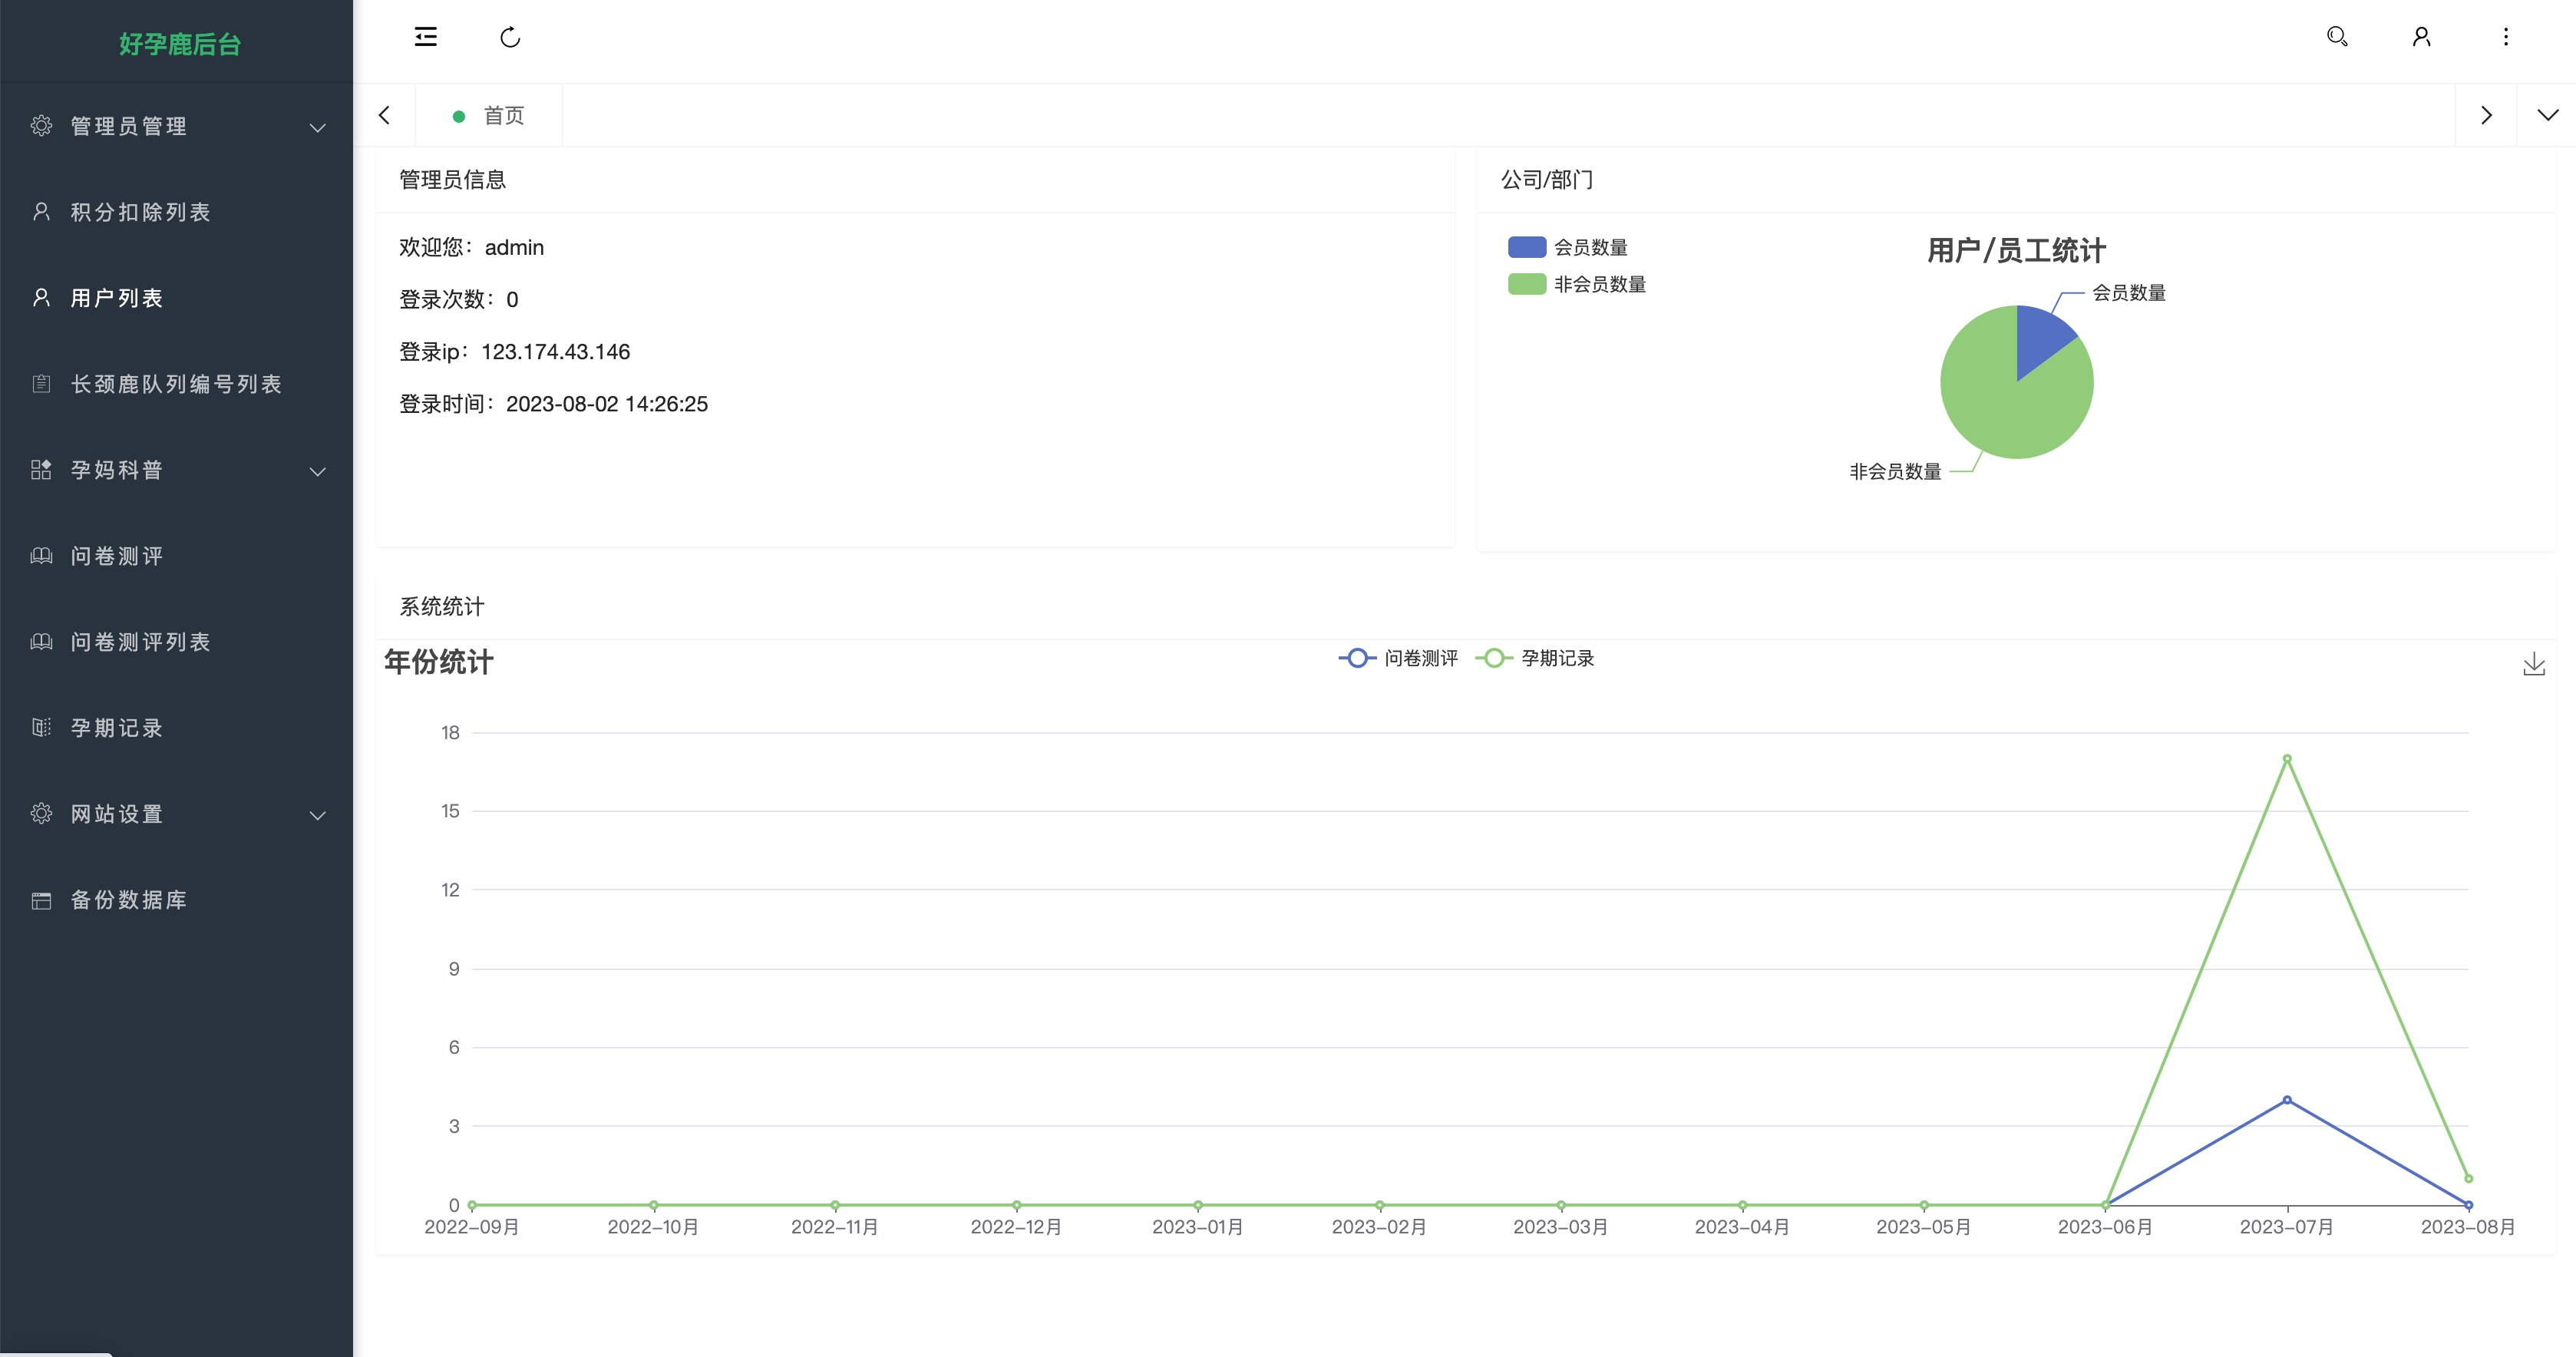Click the 2023-07月 green peak data point
2576x1357 pixels.
click(2287, 759)
